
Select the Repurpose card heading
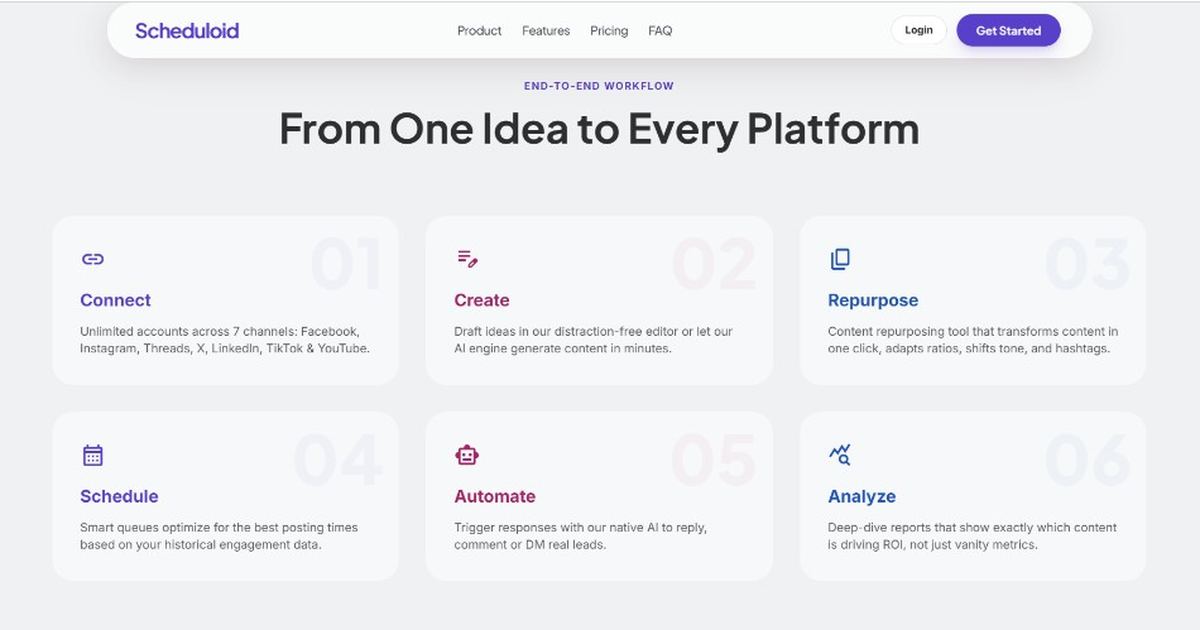pos(873,300)
